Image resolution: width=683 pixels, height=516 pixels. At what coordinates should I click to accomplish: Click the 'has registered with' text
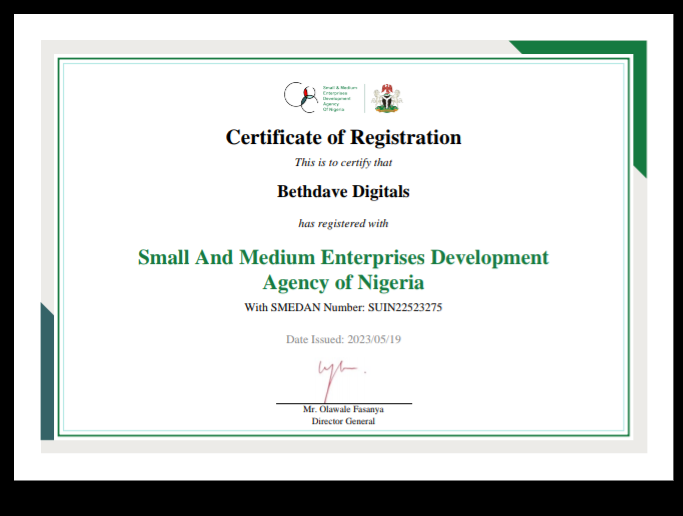[x=343, y=223]
